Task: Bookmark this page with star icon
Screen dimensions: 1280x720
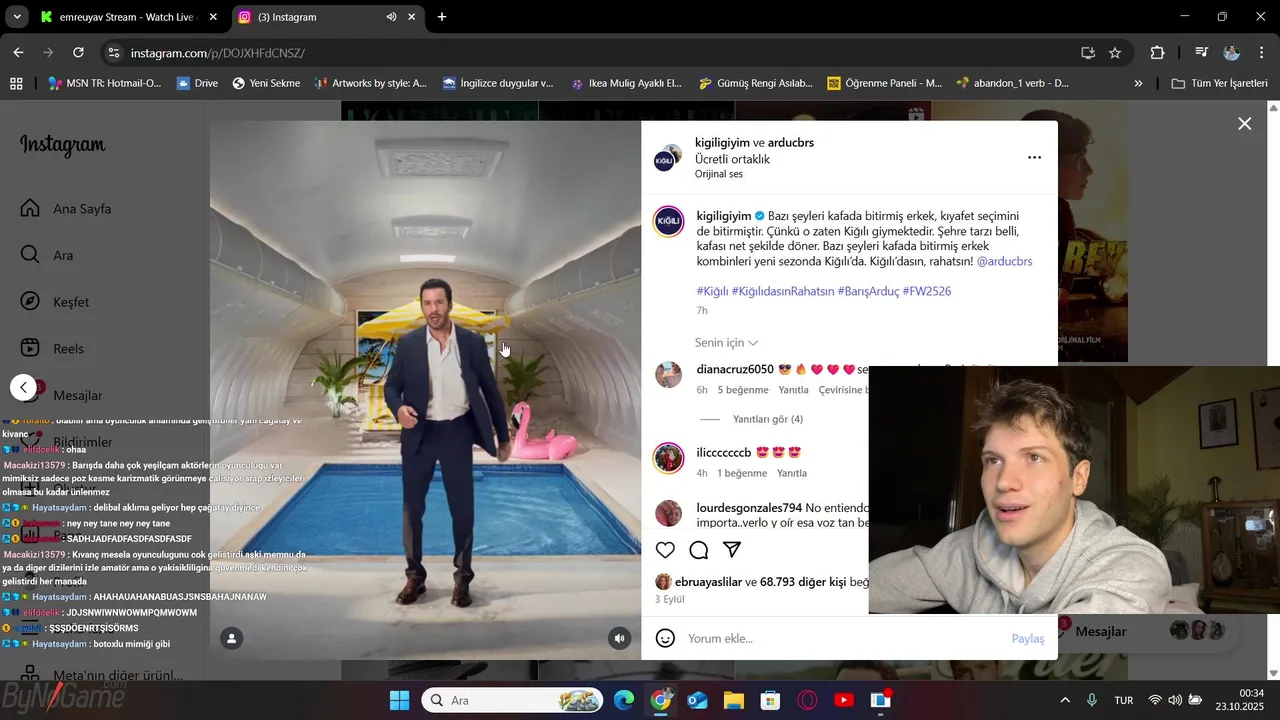Action: pyautogui.click(x=1115, y=53)
